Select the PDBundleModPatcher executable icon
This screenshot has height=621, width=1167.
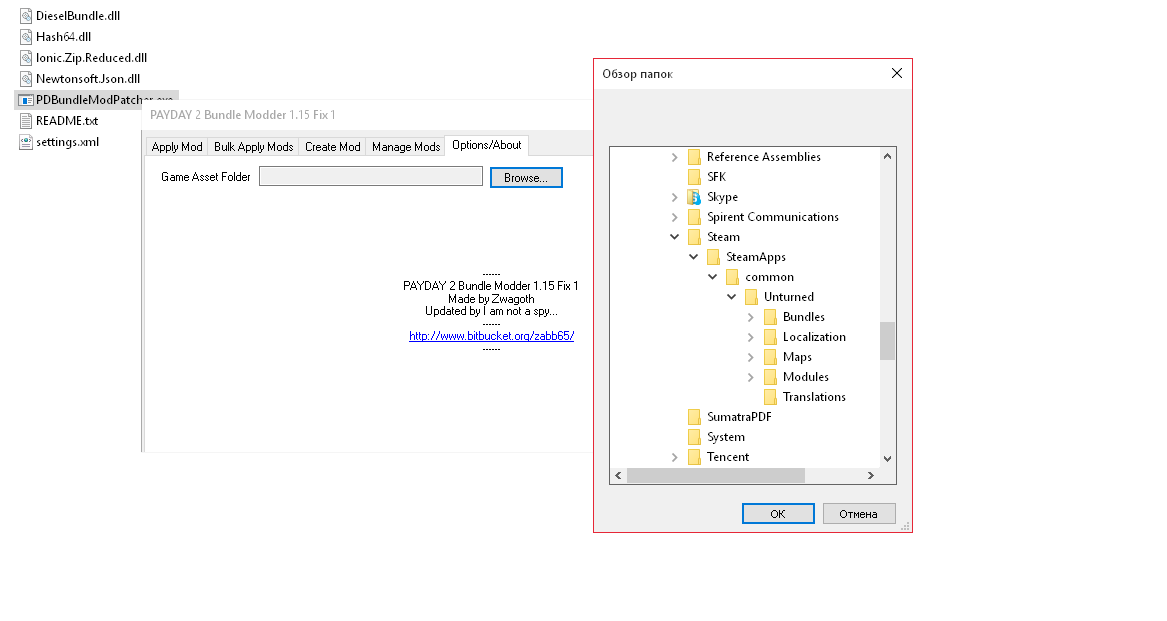(26, 100)
